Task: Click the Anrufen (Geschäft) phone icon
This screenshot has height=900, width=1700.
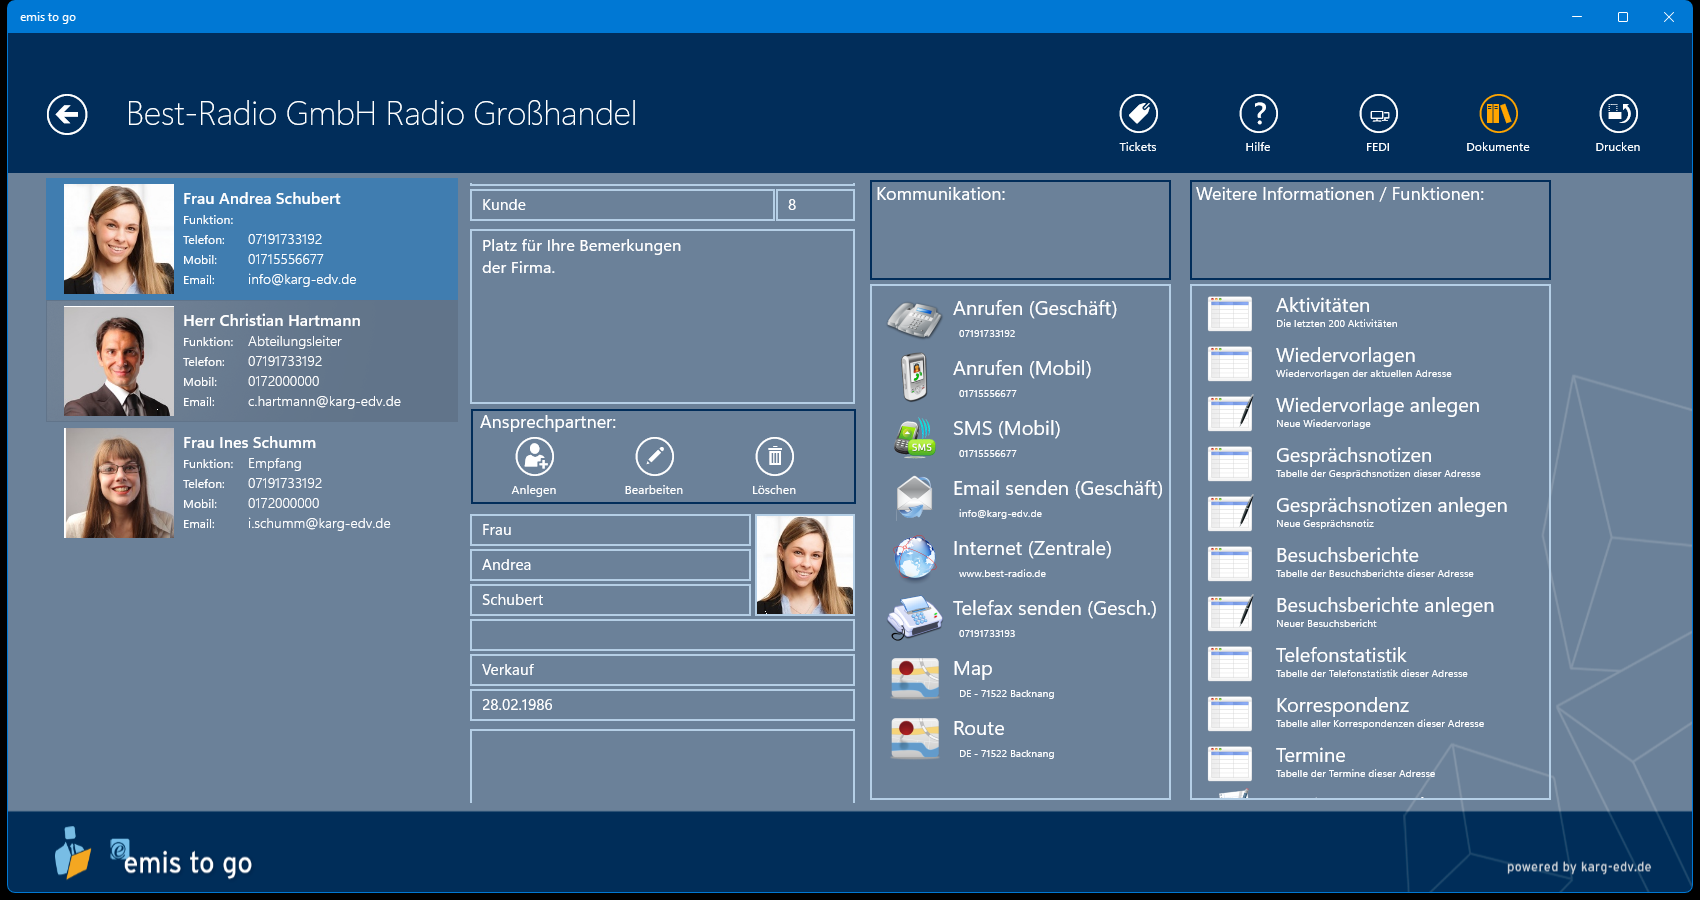Action: coord(914,318)
